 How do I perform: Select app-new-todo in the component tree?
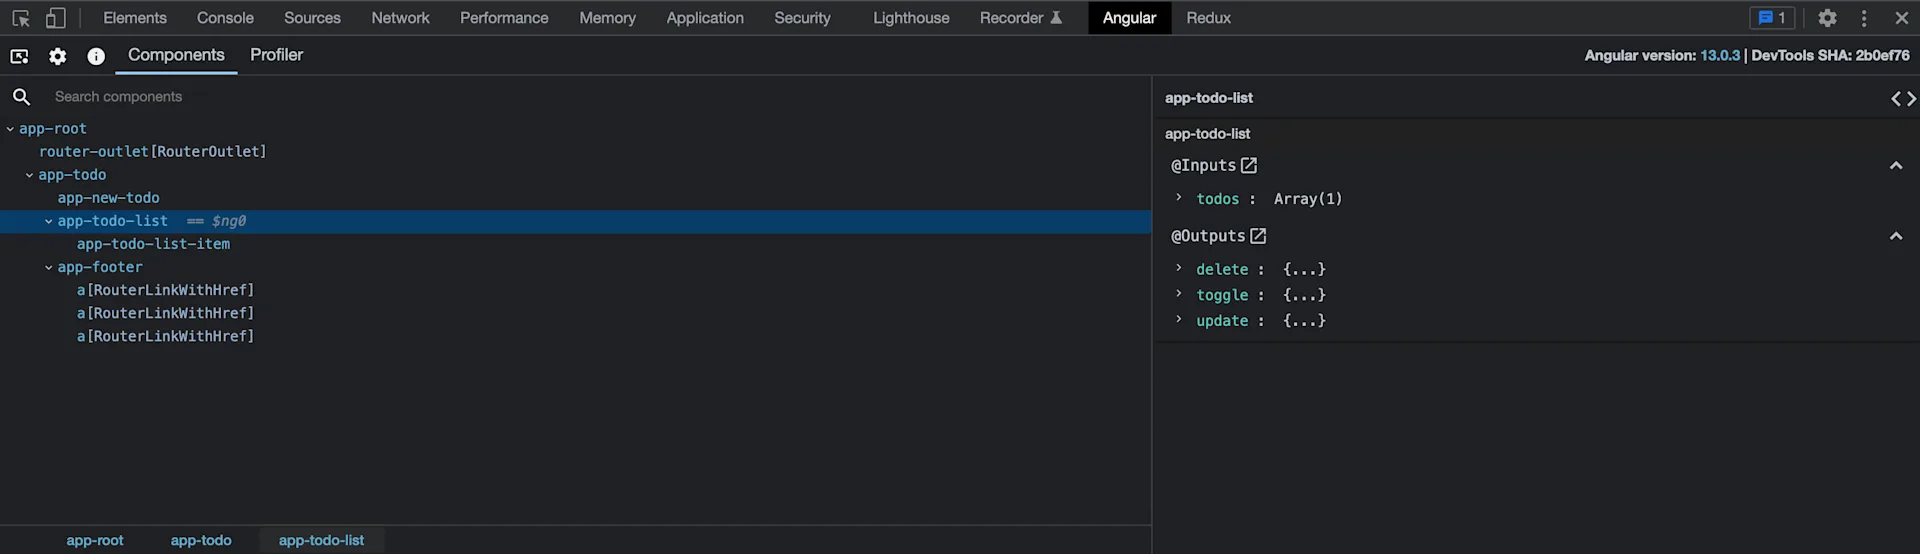[109, 198]
